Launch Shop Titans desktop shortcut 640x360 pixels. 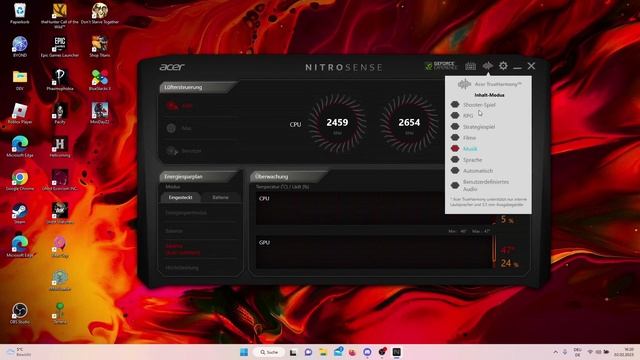click(100, 47)
